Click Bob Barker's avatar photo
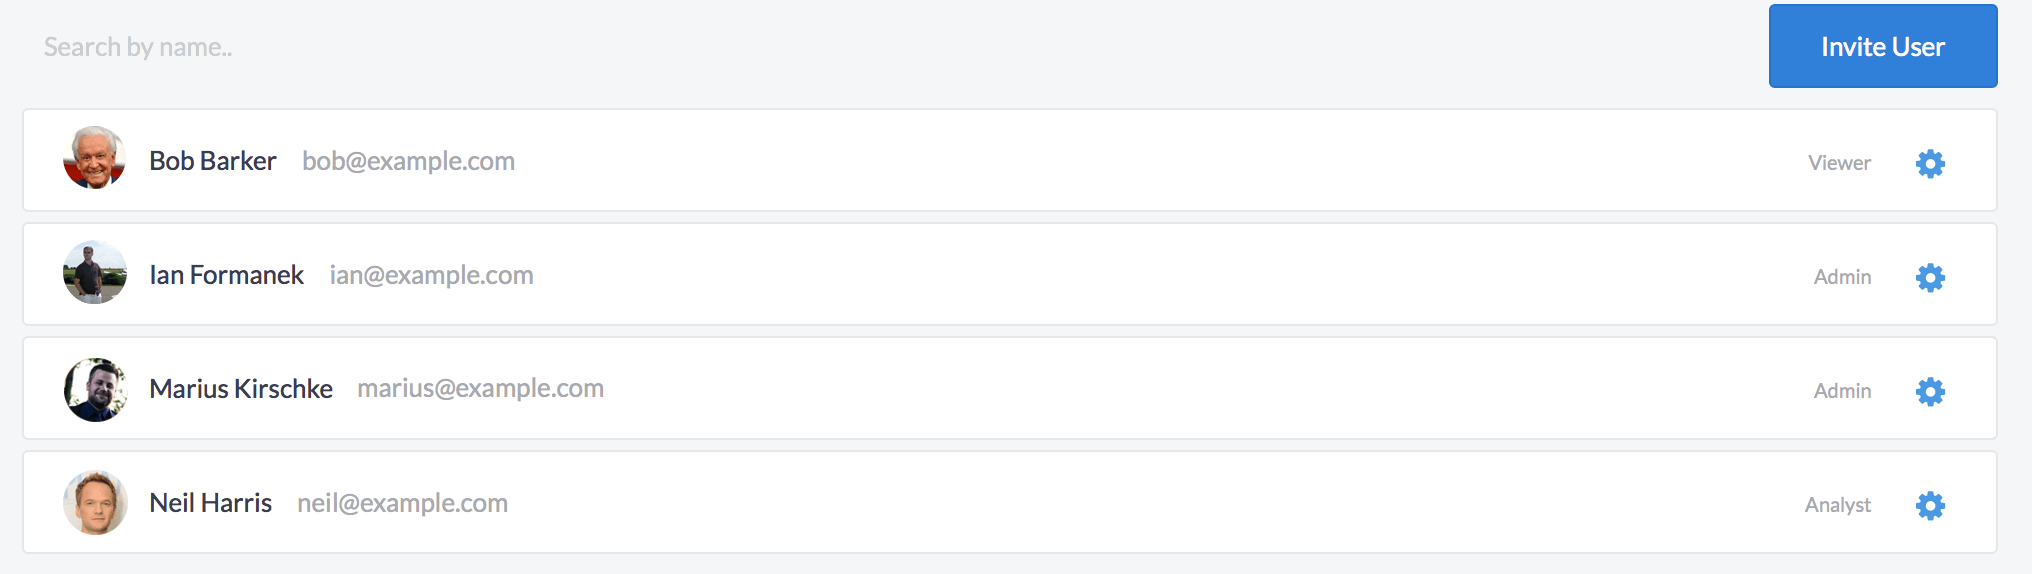This screenshot has height=574, width=2032. [95, 158]
